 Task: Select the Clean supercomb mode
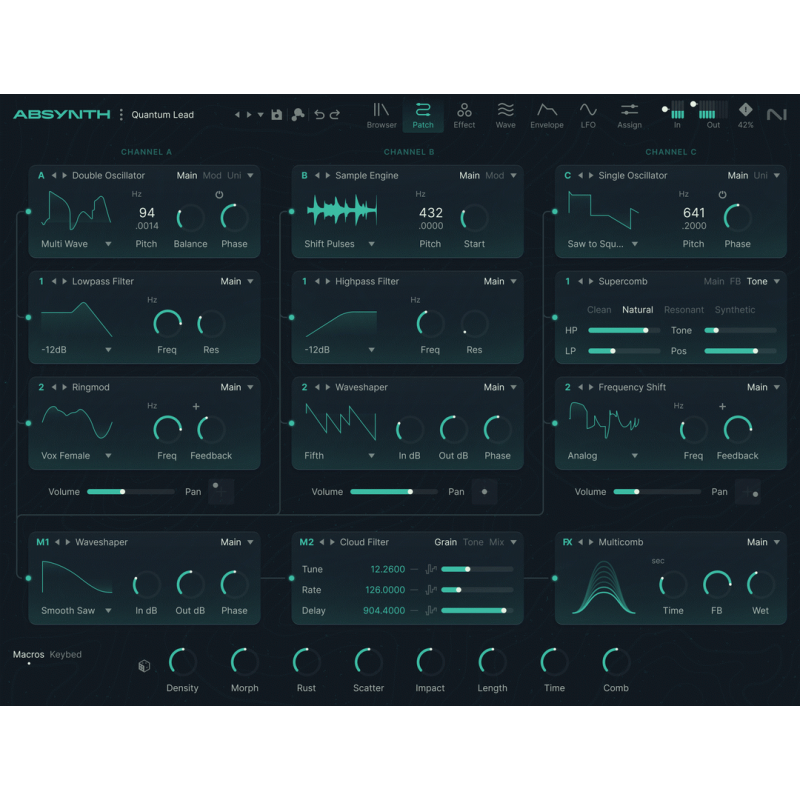[599, 310]
